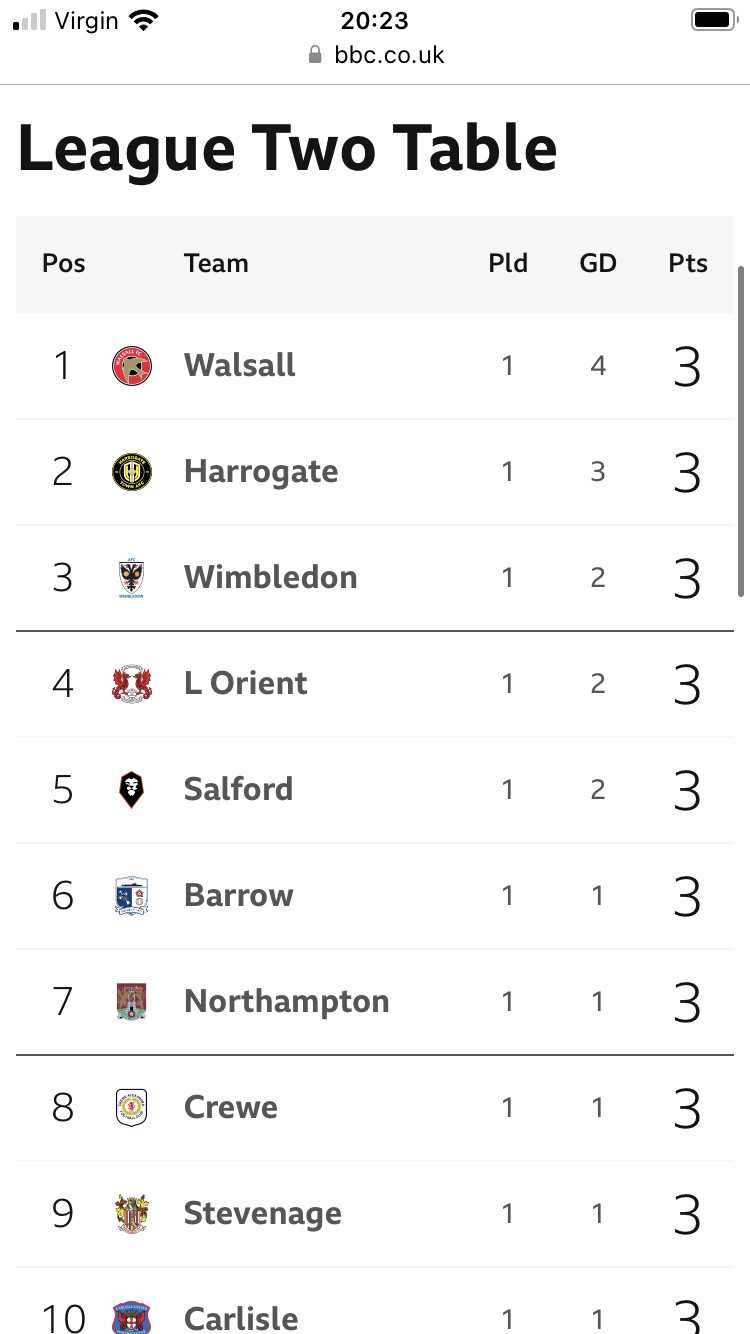Viewport: 750px width, 1334px height.
Task: Tap the Leyton Orient crest icon
Action: 132,684
